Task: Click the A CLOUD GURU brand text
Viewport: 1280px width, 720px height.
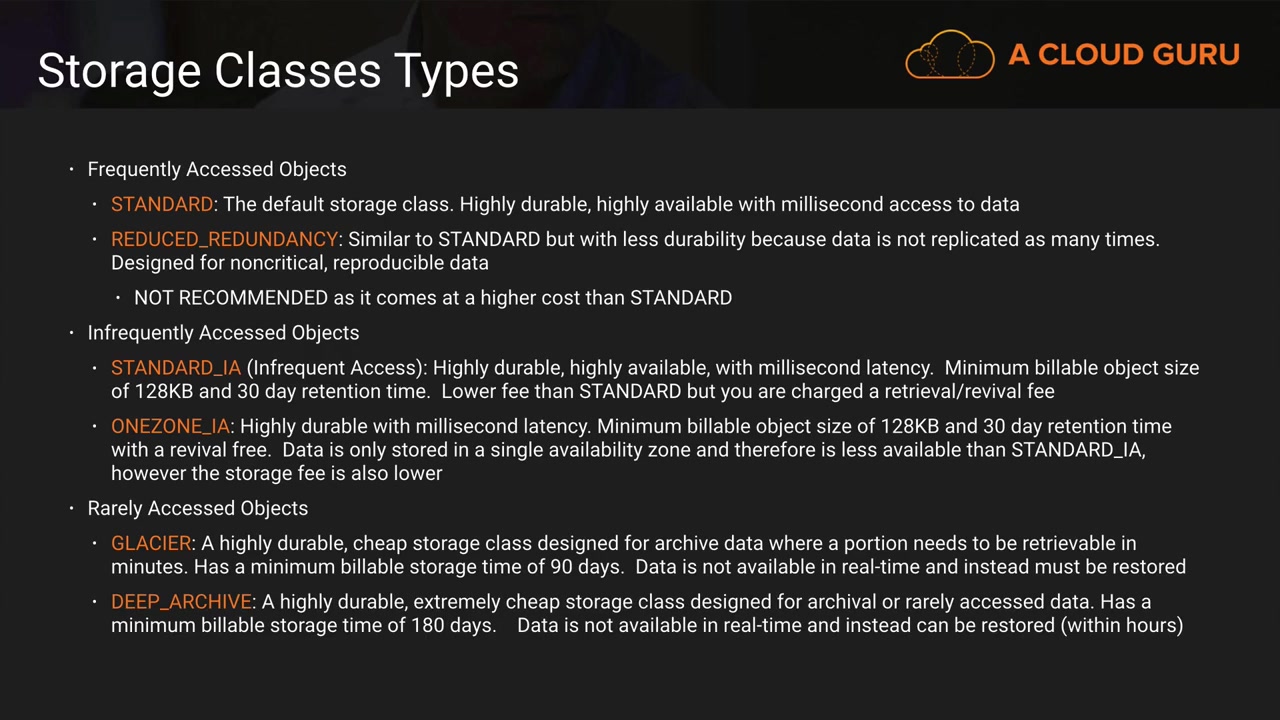Action: point(1124,55)
